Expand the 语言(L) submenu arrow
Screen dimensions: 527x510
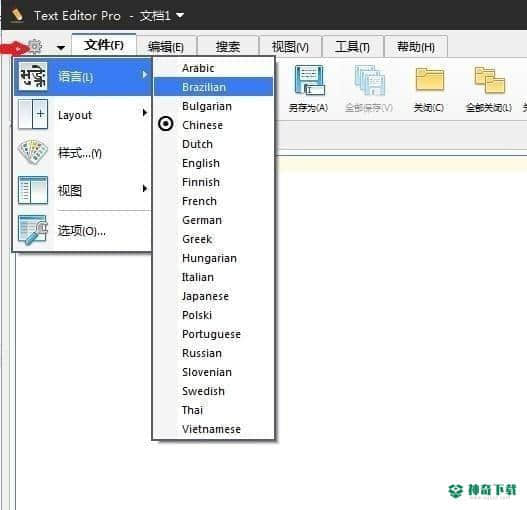(145, 75)
